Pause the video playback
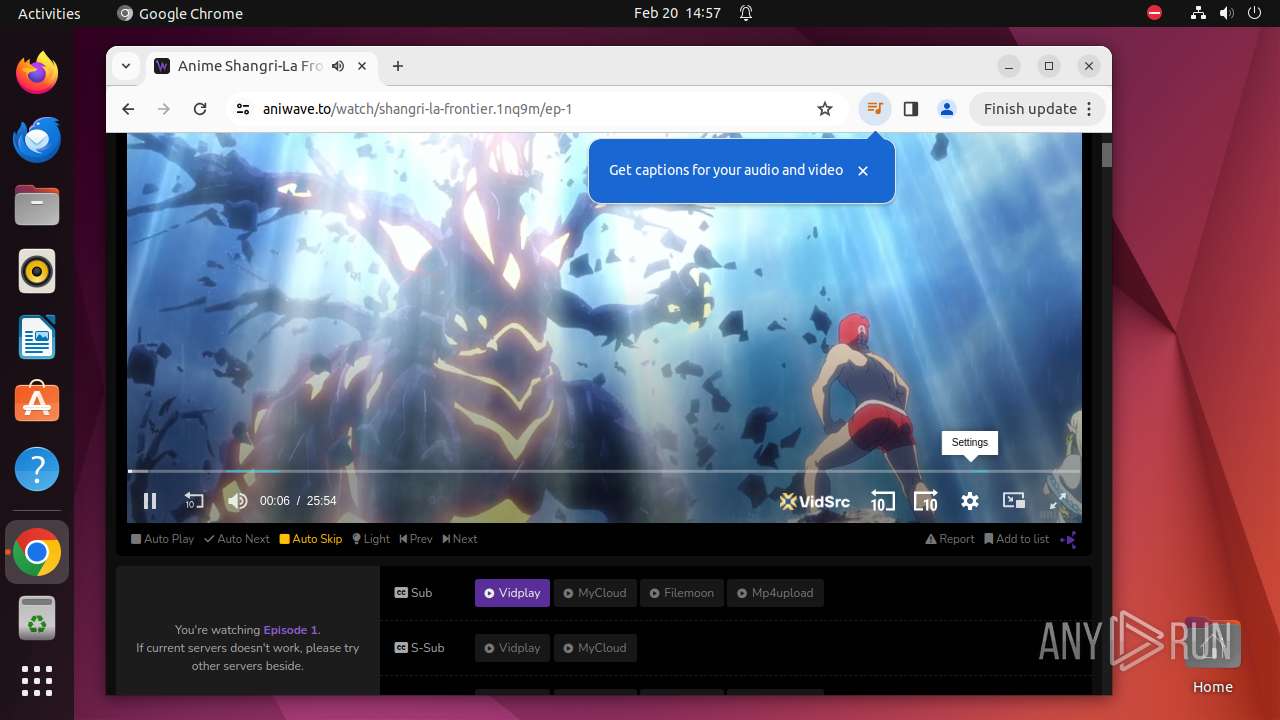The width and height of the screenshot is (1280, 720). tap(150, 501)
